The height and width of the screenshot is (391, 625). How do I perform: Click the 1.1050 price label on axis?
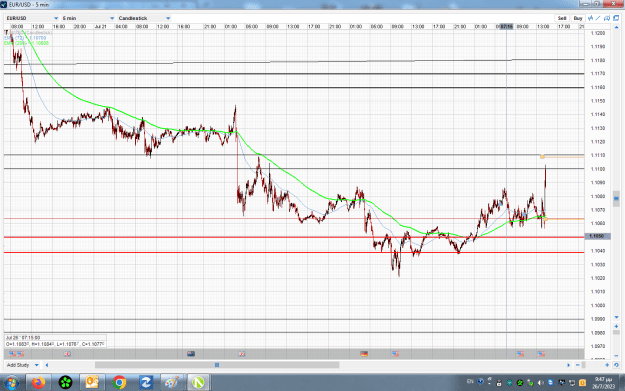[x=597, y=236]
